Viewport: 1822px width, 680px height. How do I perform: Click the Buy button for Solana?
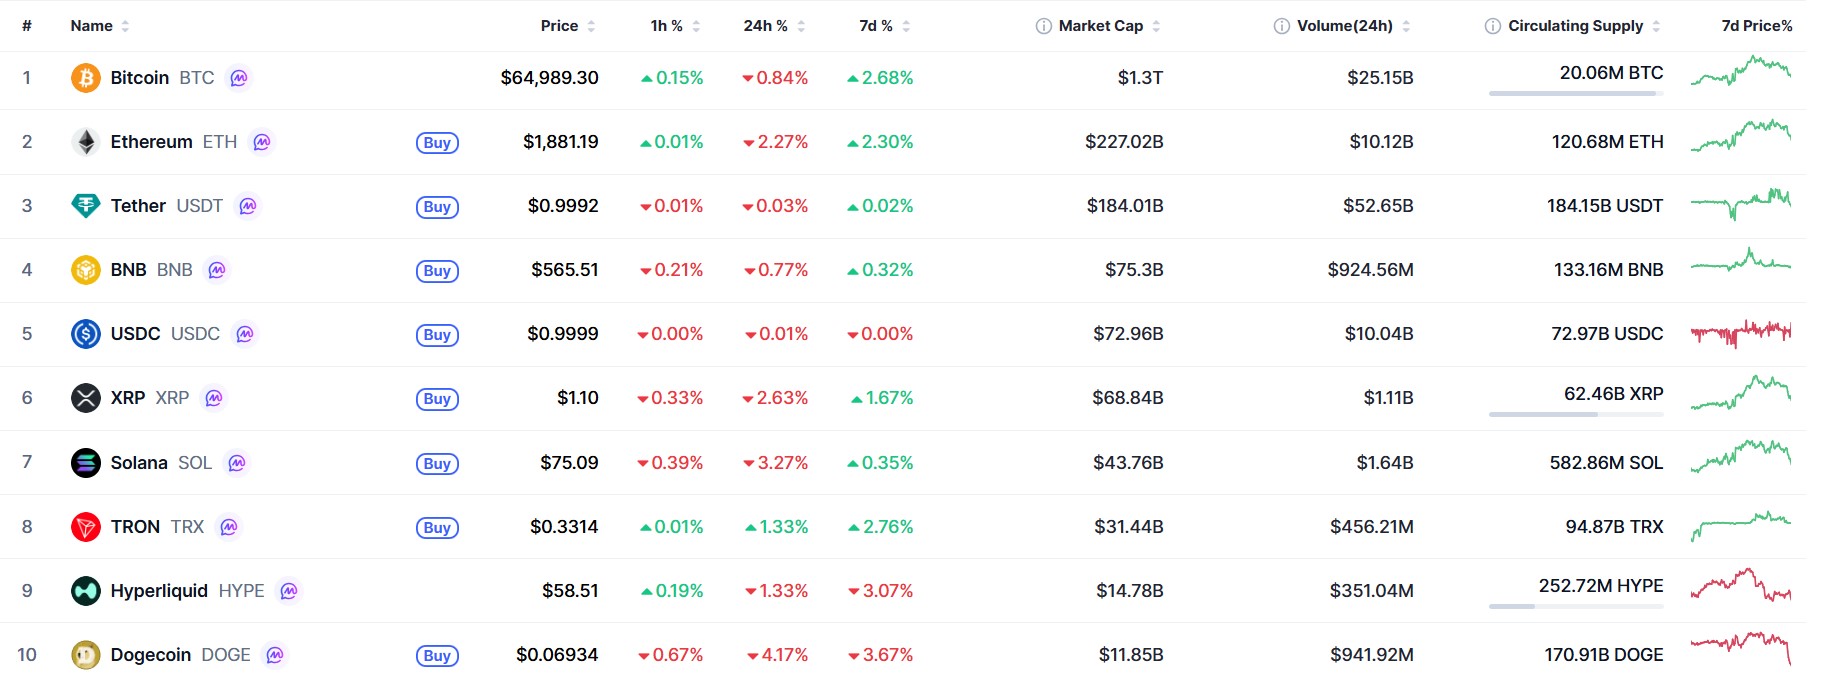[x=437, y=464]
